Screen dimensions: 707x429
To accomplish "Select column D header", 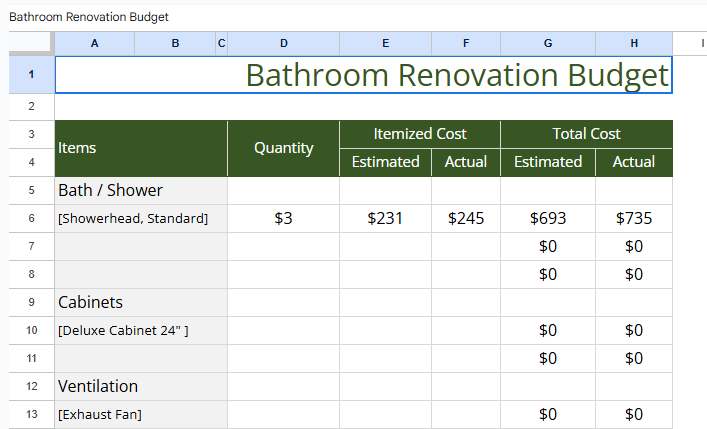I will (x=283, y=43).
